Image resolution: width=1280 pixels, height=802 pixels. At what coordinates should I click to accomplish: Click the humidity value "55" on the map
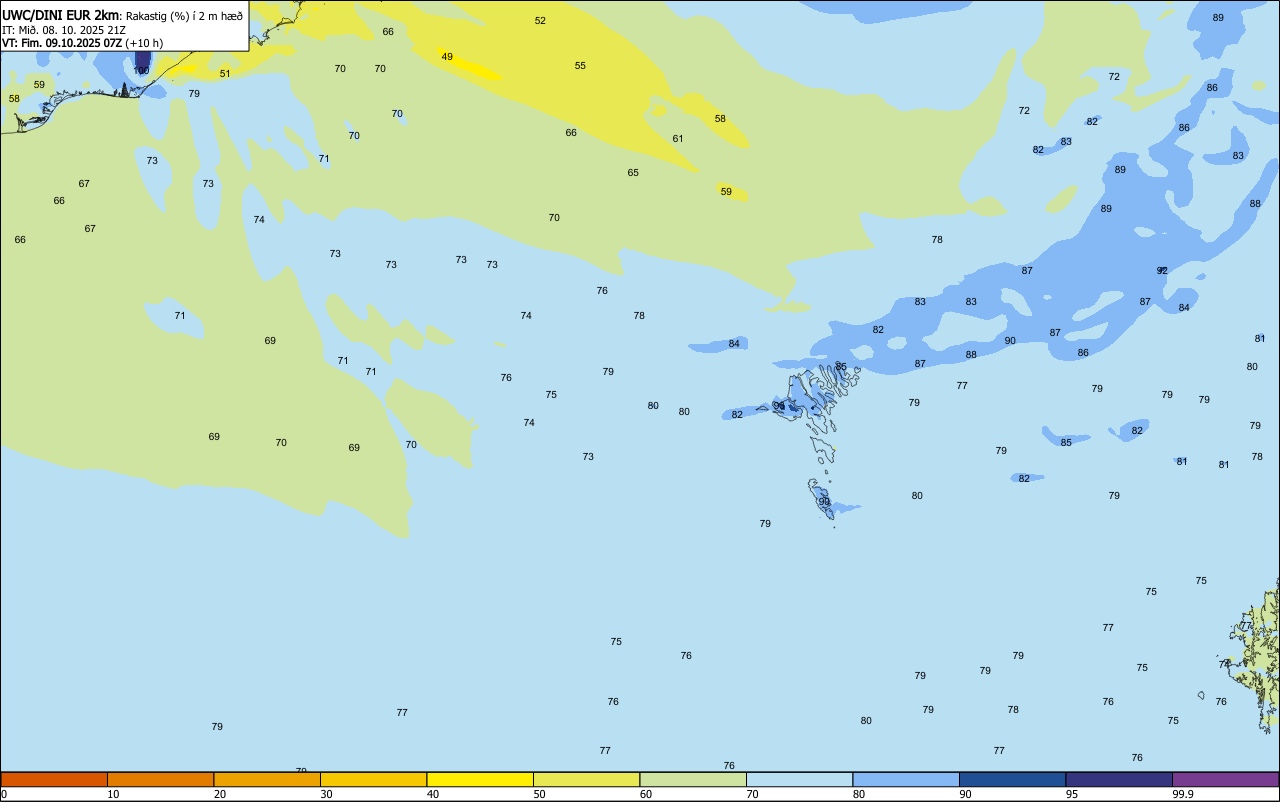click(580, 66)
